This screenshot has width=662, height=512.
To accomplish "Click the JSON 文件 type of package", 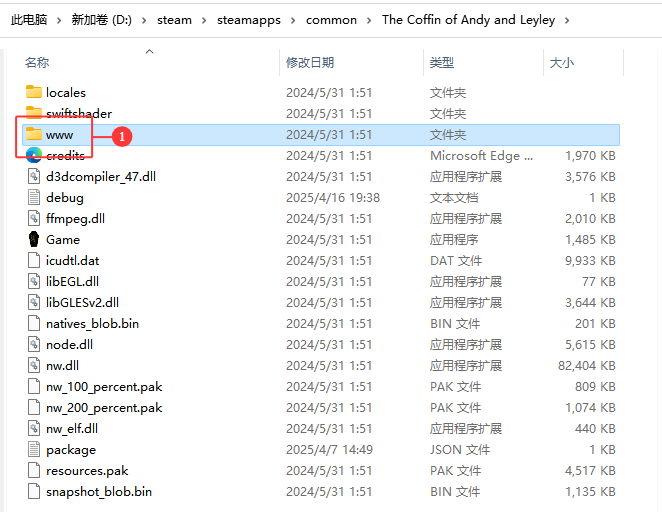I will pyautogui.click(x=460, y=450).
